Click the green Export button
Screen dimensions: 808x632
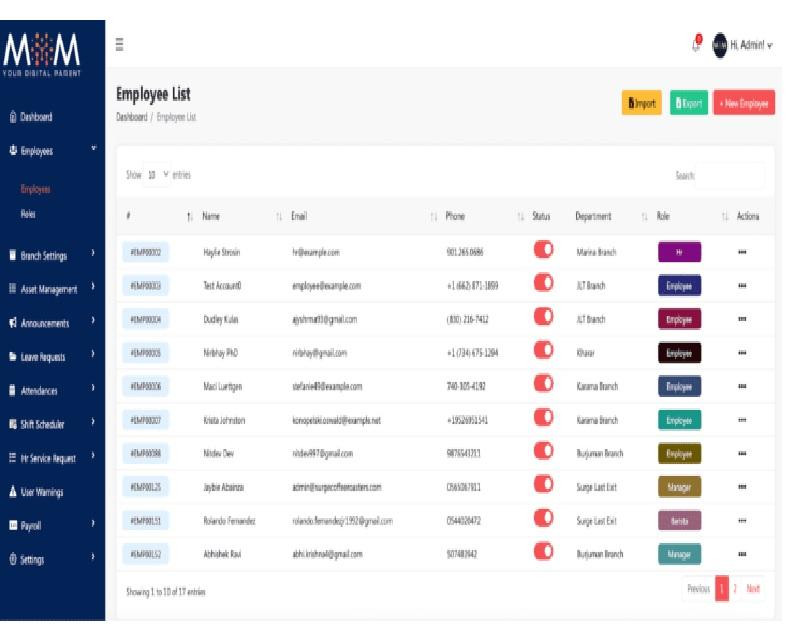(x=687, y=103)
